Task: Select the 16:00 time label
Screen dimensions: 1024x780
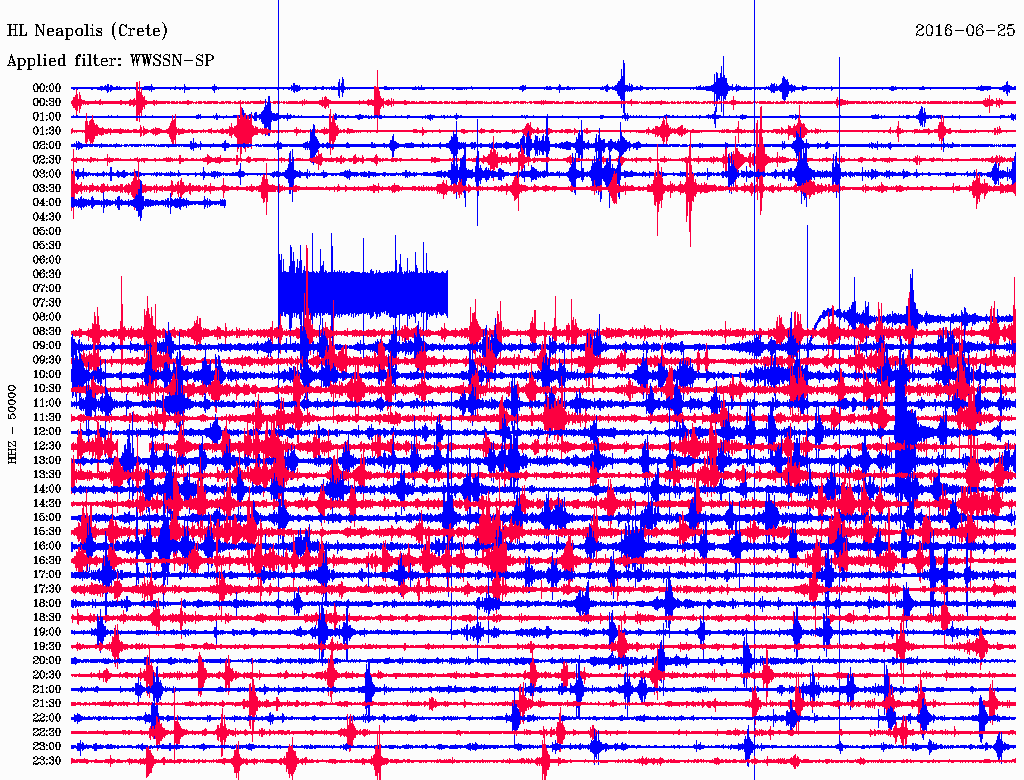Action: pyautogui.click(x=47, y=546)
